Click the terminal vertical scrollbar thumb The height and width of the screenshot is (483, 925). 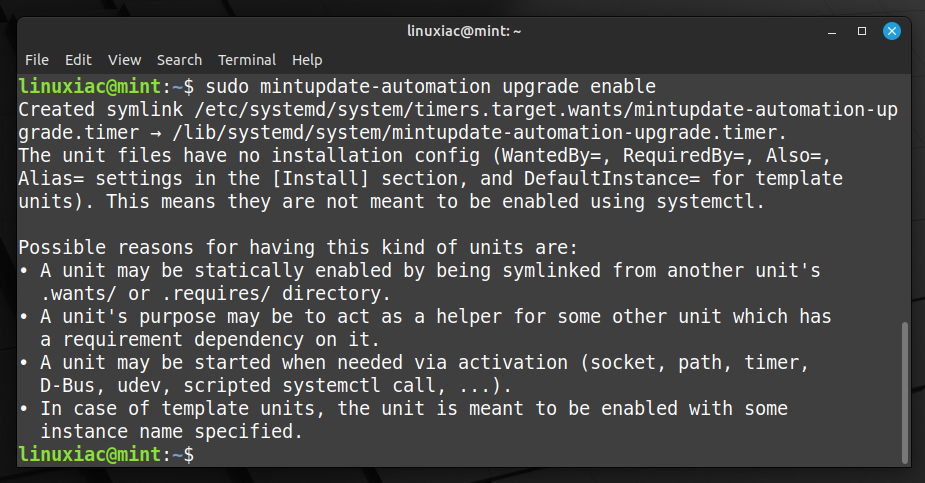click(x=905, y=393)
